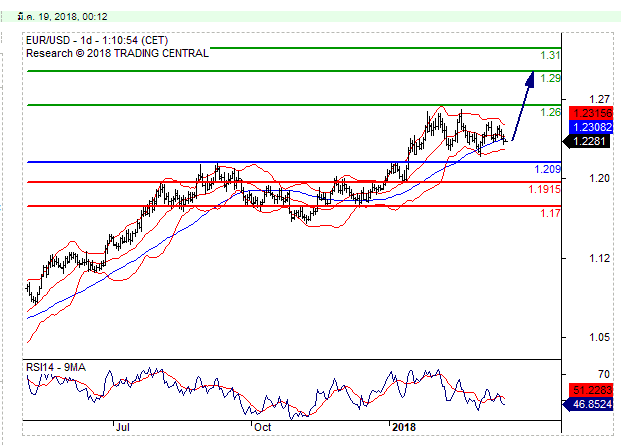Screen dimensions: 621x447
Task: Click the 'Jul' time axis label
Action: [123, 427]
